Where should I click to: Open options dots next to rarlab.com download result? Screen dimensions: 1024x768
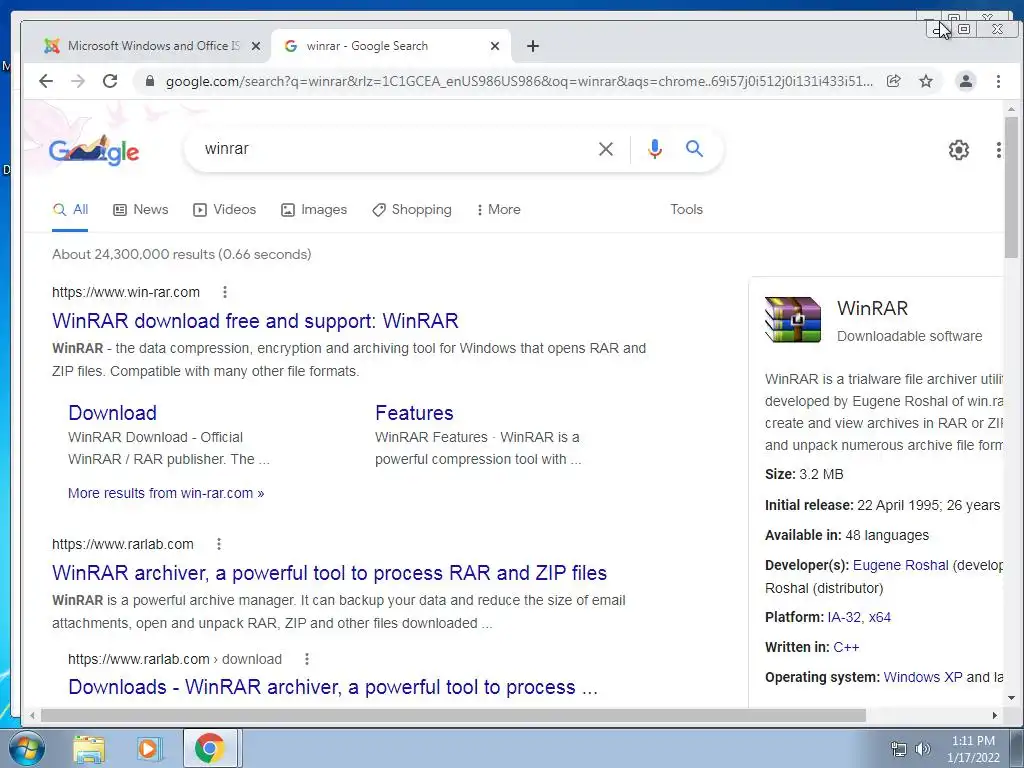tap(306, 660)
